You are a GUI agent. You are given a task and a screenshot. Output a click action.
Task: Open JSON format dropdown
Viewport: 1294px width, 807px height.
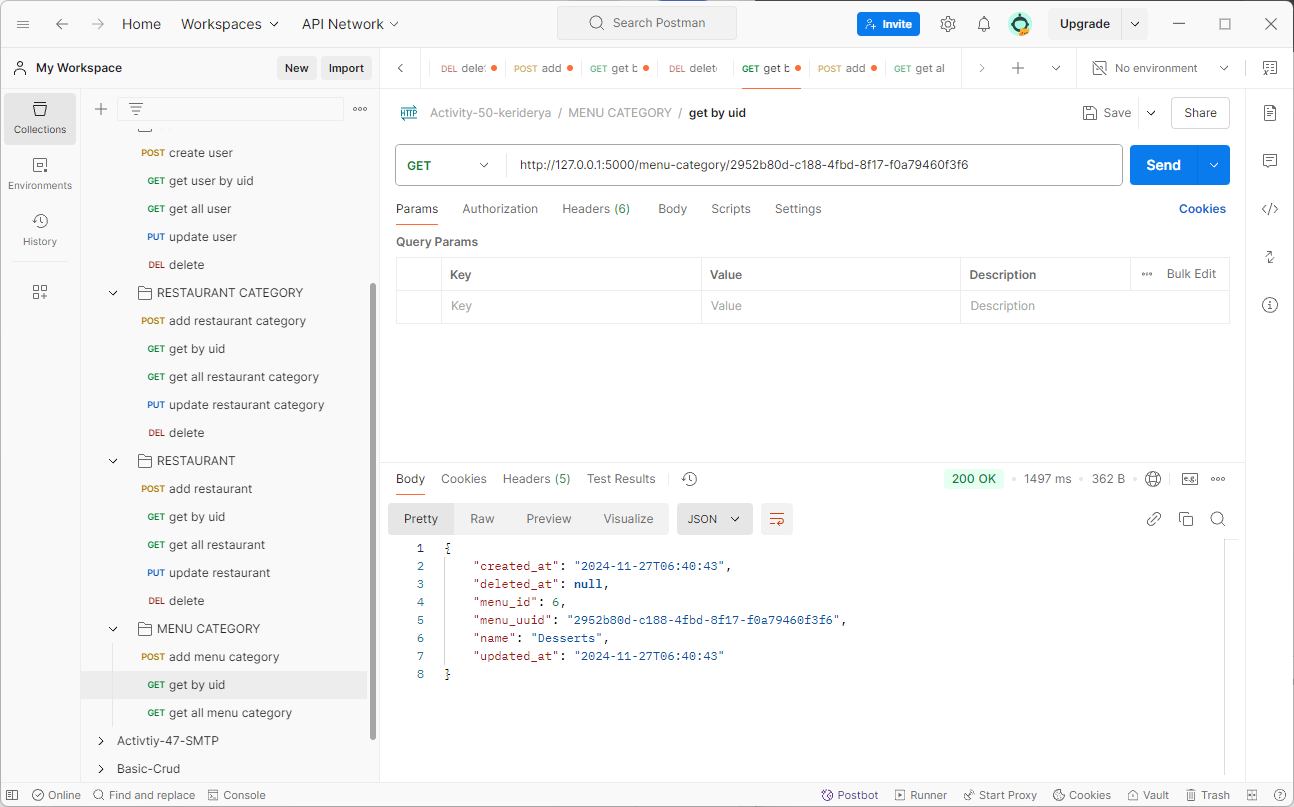[x=714, y=519]
